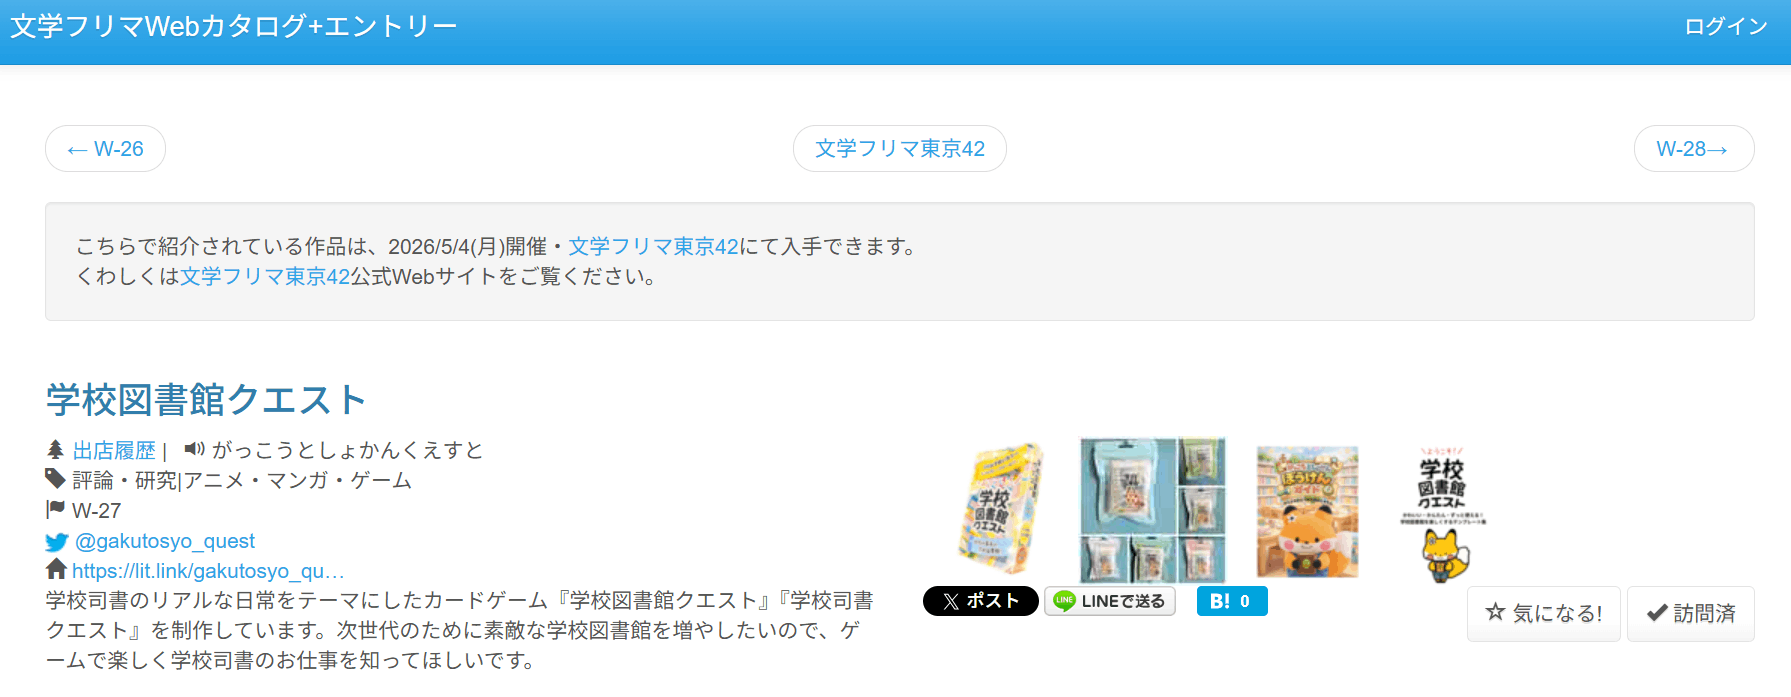Click the speaker icon before がっこうとしょかんくえすと
The width and height of the screenshot is (1791, 697).
[x=194, y=449]
